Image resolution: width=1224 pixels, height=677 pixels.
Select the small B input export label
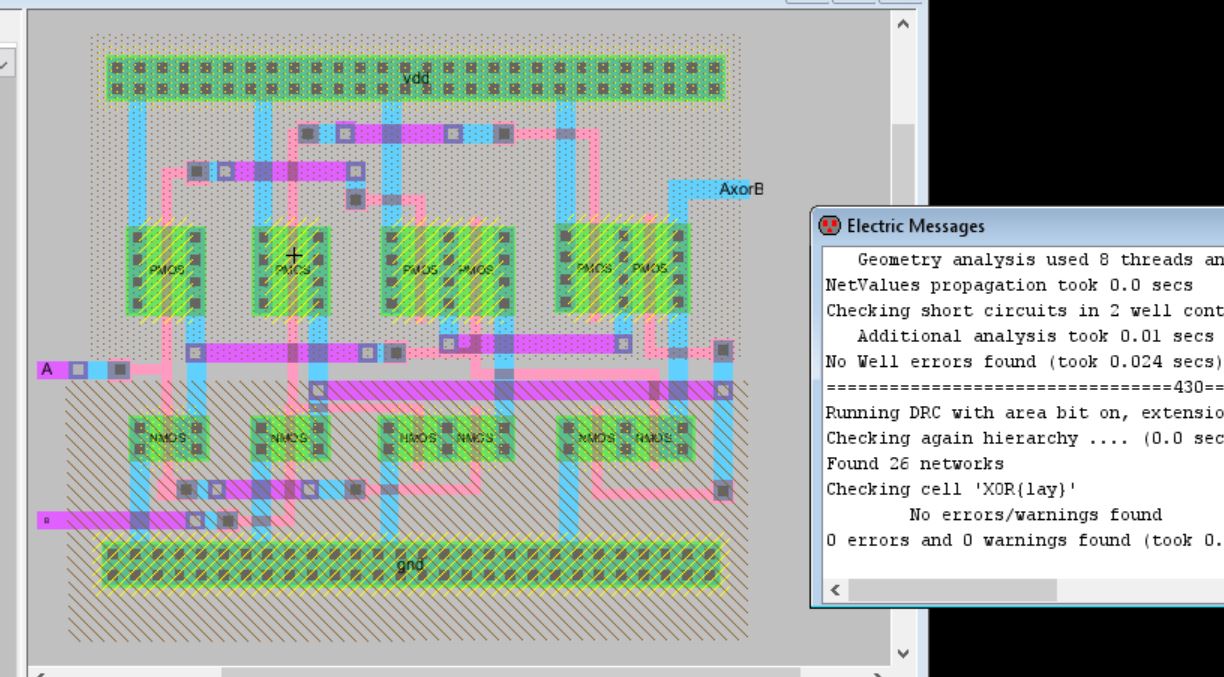pyautogui.click(x=44, y=520)
